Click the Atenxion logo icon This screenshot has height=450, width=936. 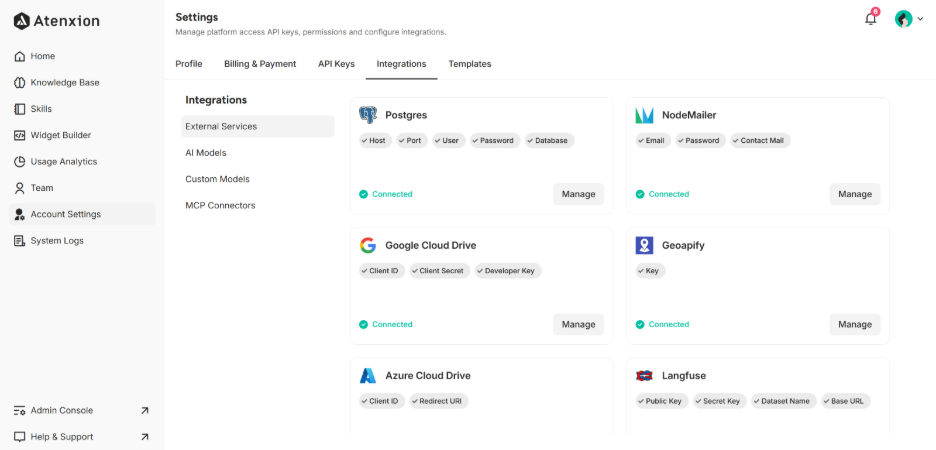click(21, 21)
